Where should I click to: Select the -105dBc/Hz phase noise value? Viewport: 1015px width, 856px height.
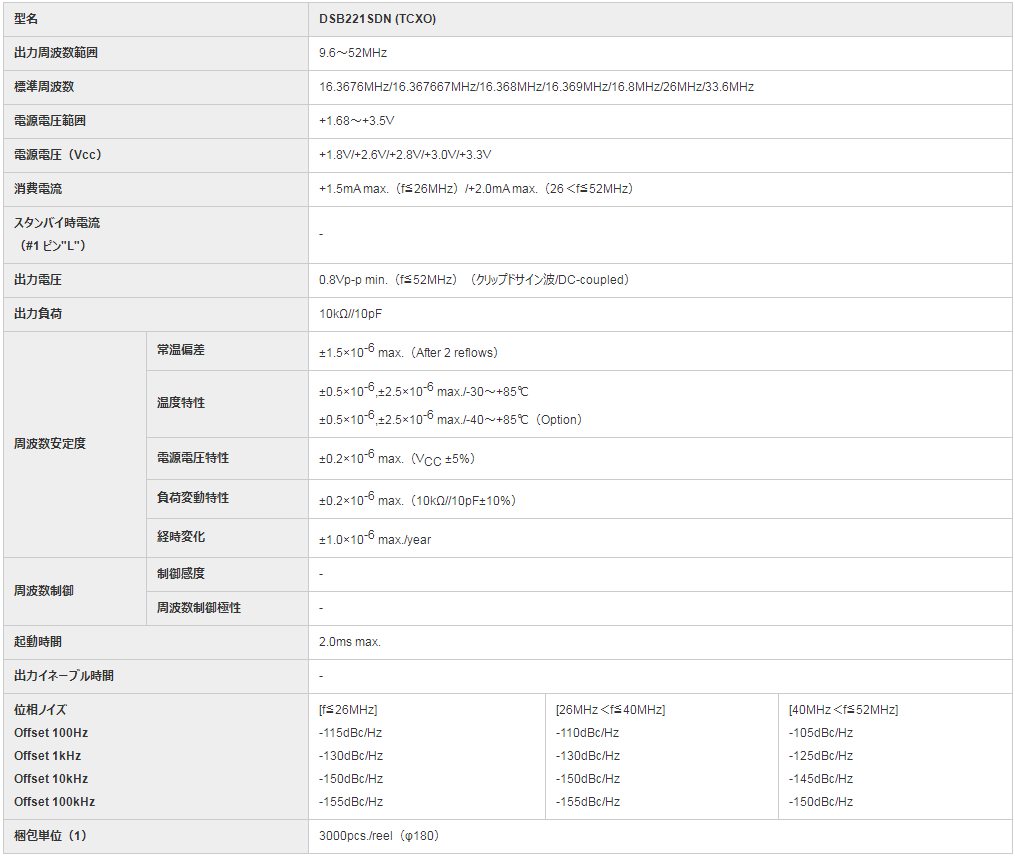click(820, 733)
